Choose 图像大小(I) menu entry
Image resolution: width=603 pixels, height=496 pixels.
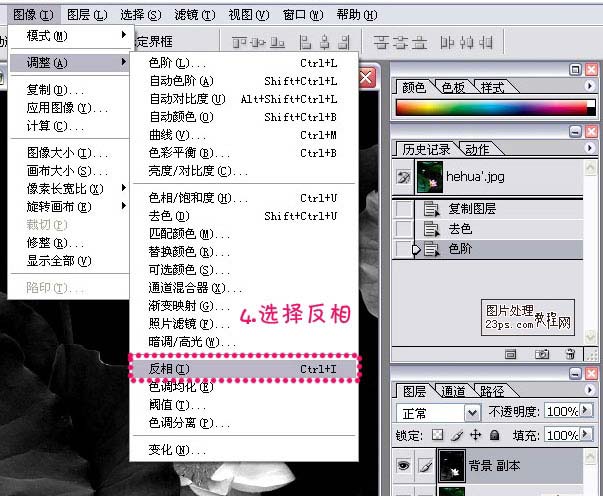(71, 153)
